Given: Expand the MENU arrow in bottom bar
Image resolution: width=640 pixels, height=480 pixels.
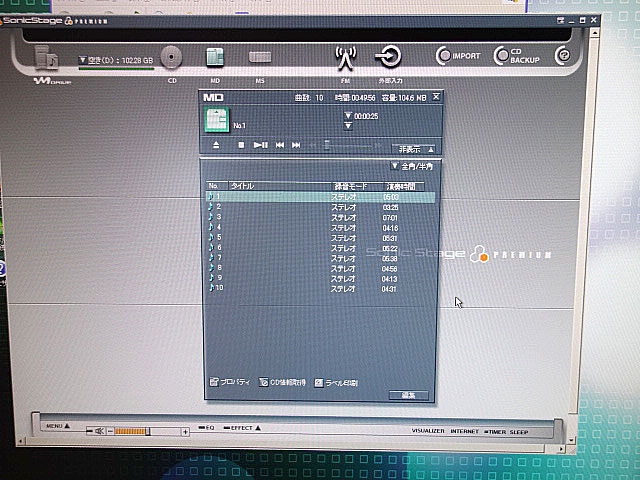Looking at the screenshot, I should [x=67, y=426].
